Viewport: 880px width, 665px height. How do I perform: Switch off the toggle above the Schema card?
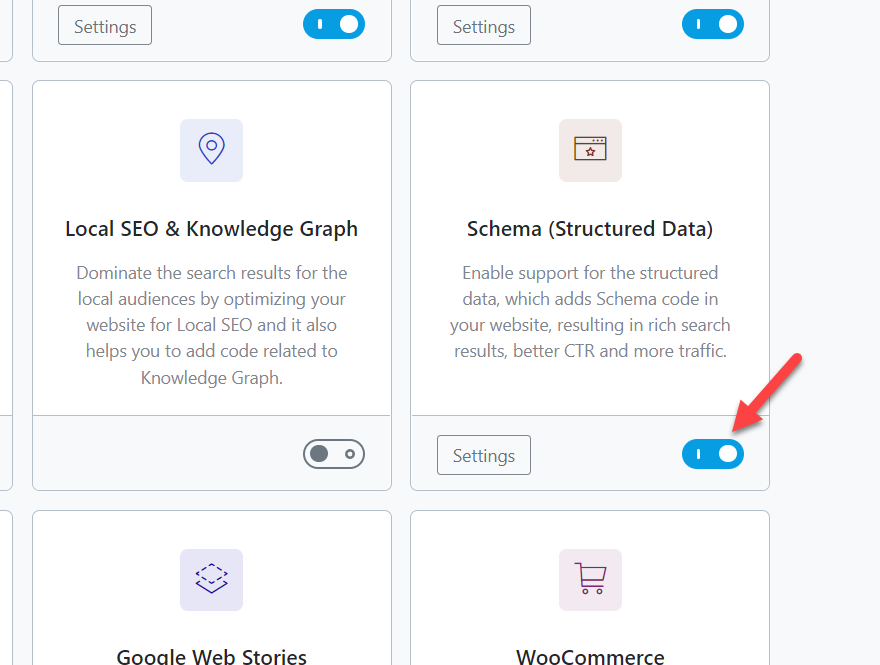[x=713, y=25]
